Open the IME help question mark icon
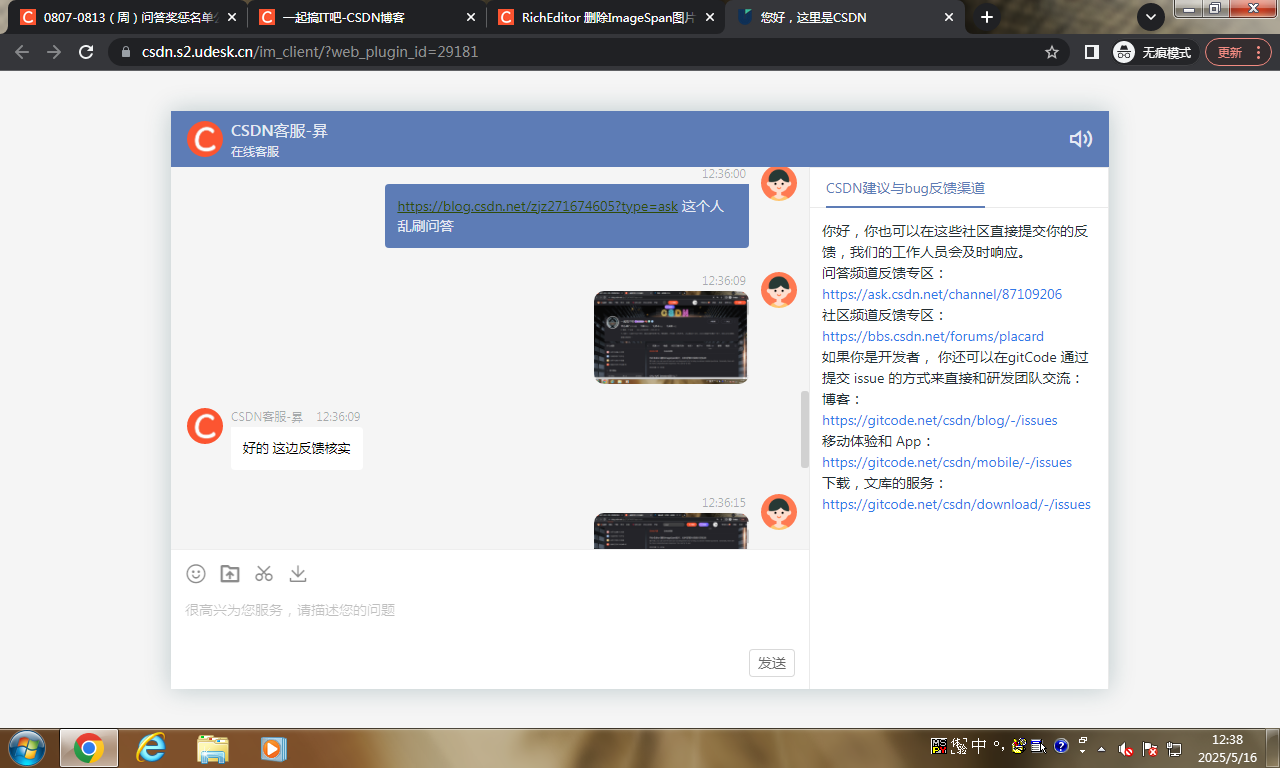 (x=1061, y=745)
